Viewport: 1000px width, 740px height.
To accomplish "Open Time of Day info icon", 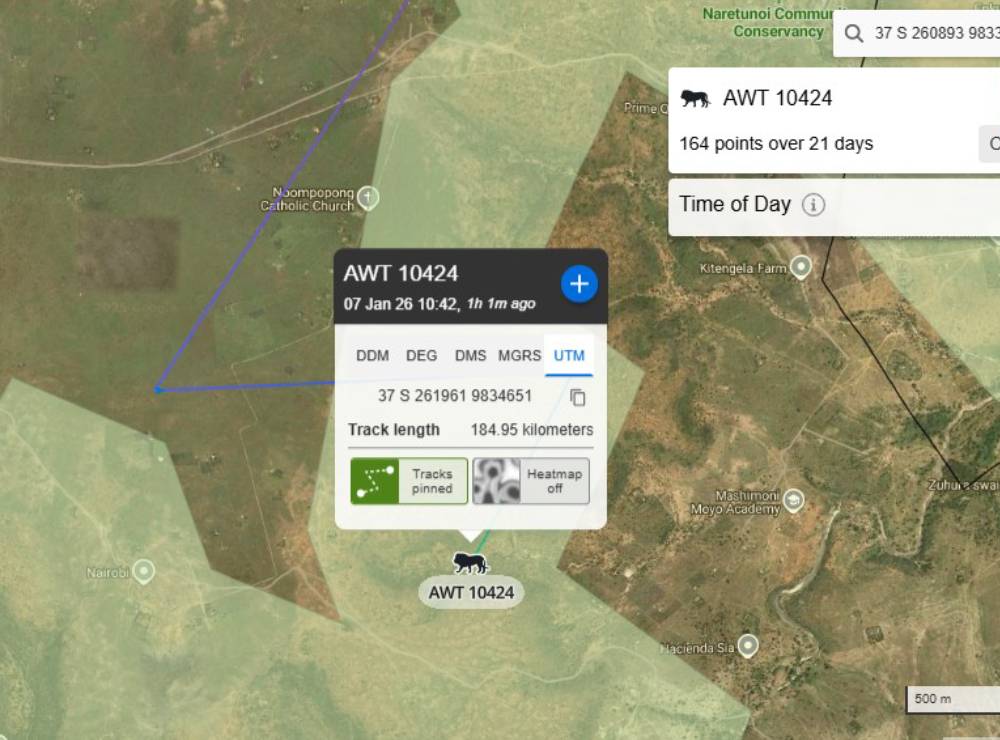I will click(x=814, y=205).
